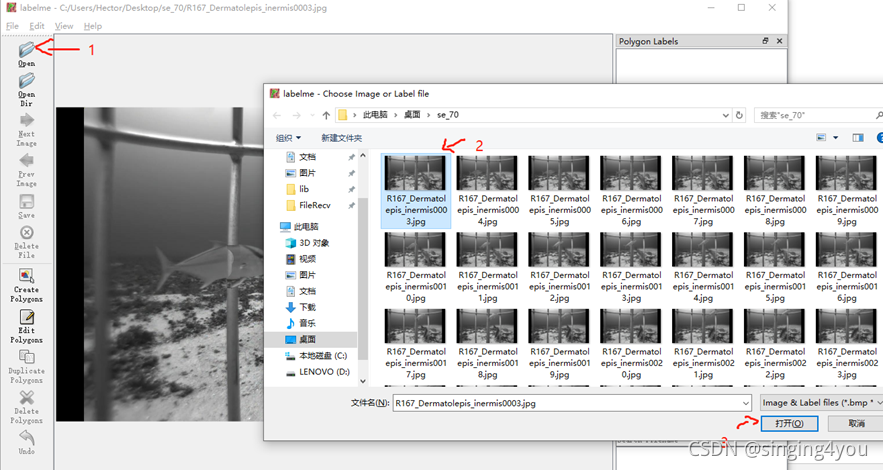
Task: Click the 文件名 text field
Action: tap(567, 404)
